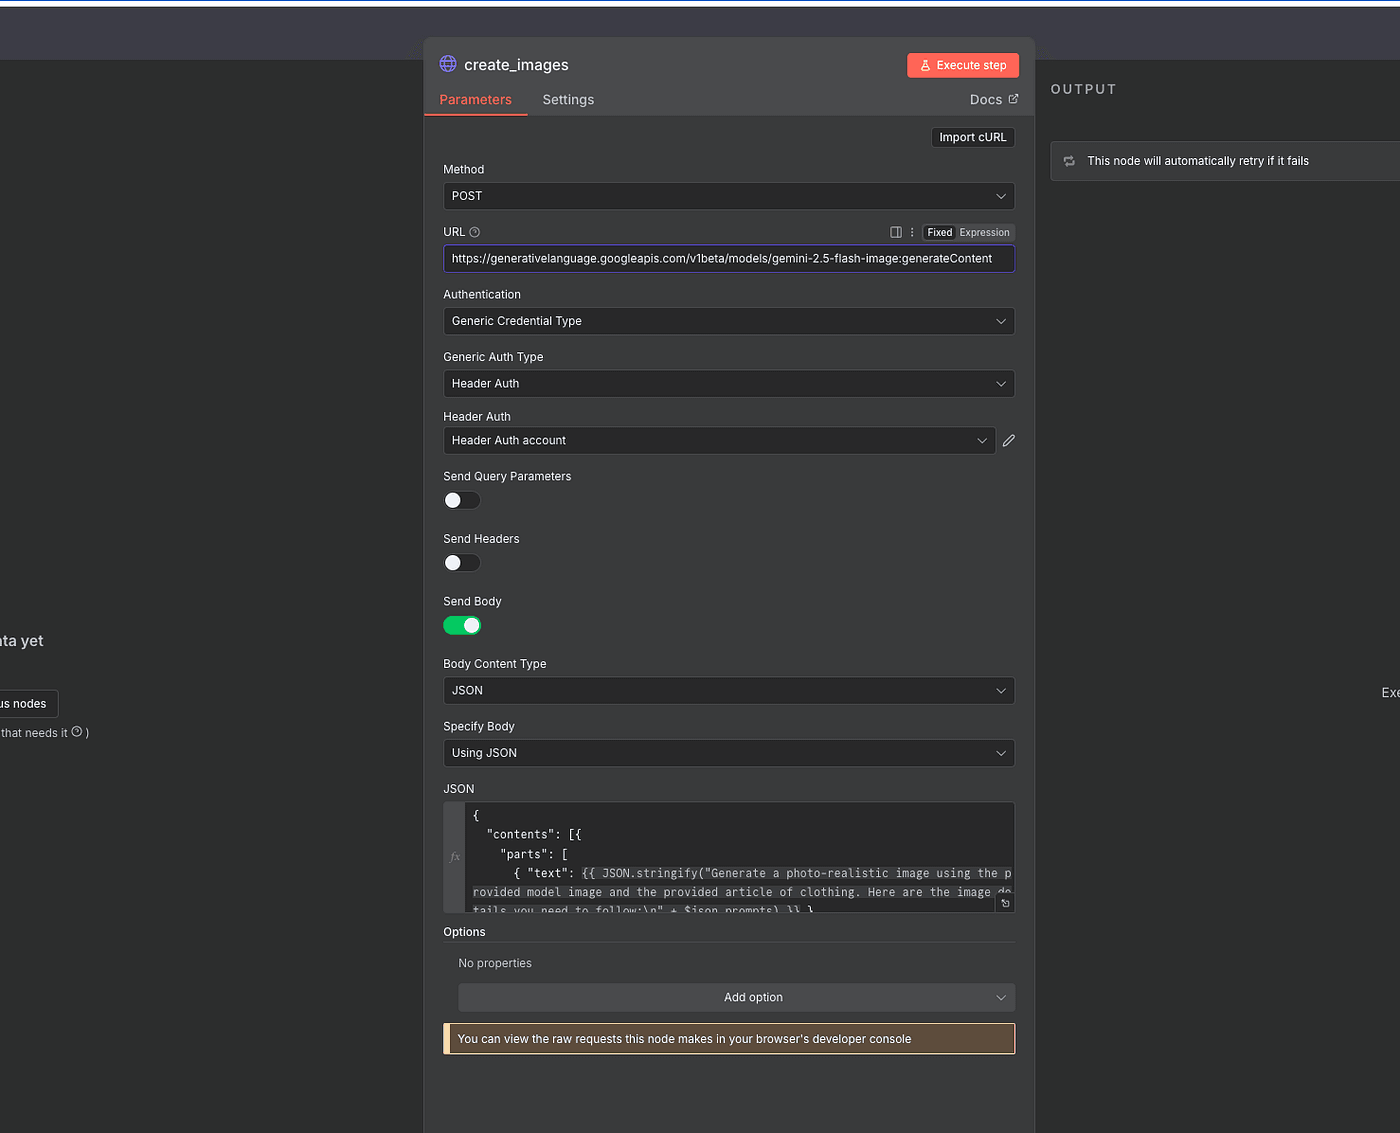Image resolution: width=1400 pixels, height=1133 pixels.
Task: Switch URL field to Expression mode
Action: (984, 232)
